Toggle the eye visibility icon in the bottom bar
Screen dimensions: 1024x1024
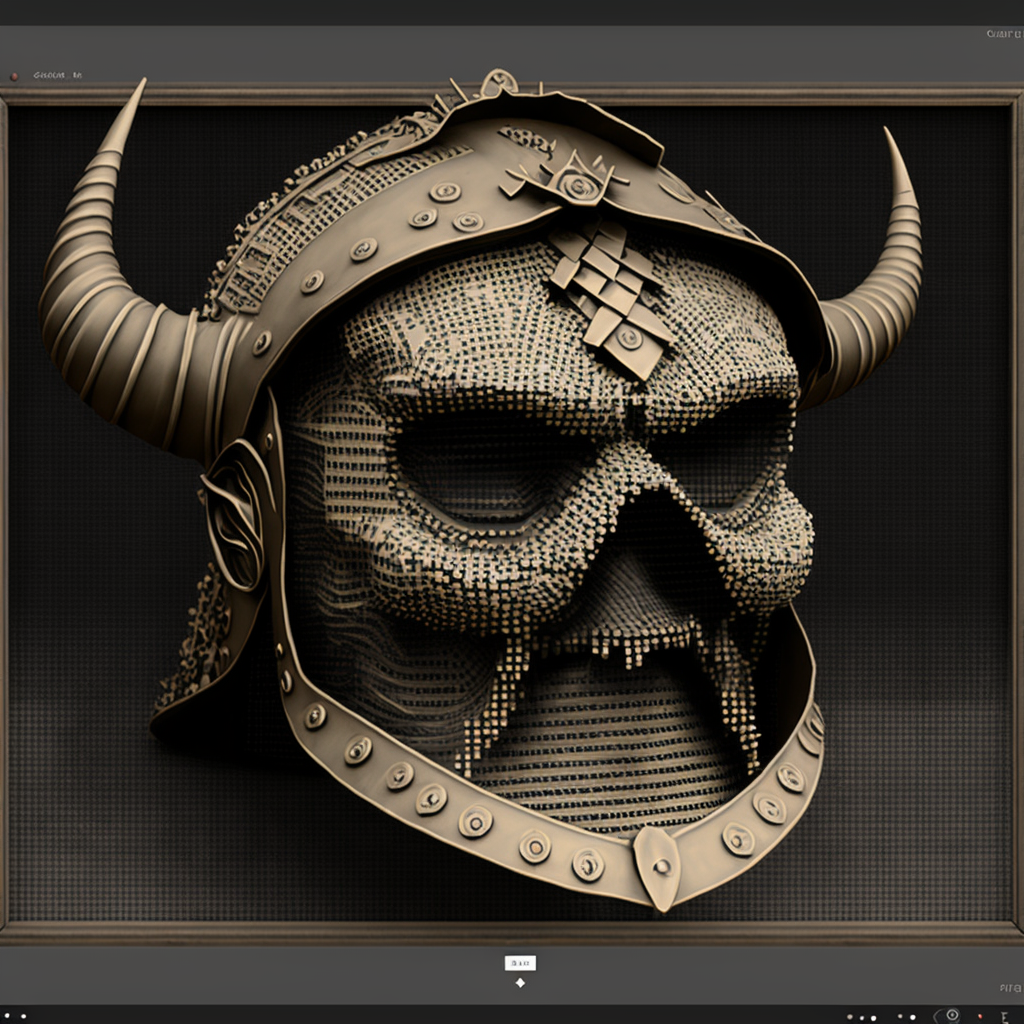(953, 1015)
